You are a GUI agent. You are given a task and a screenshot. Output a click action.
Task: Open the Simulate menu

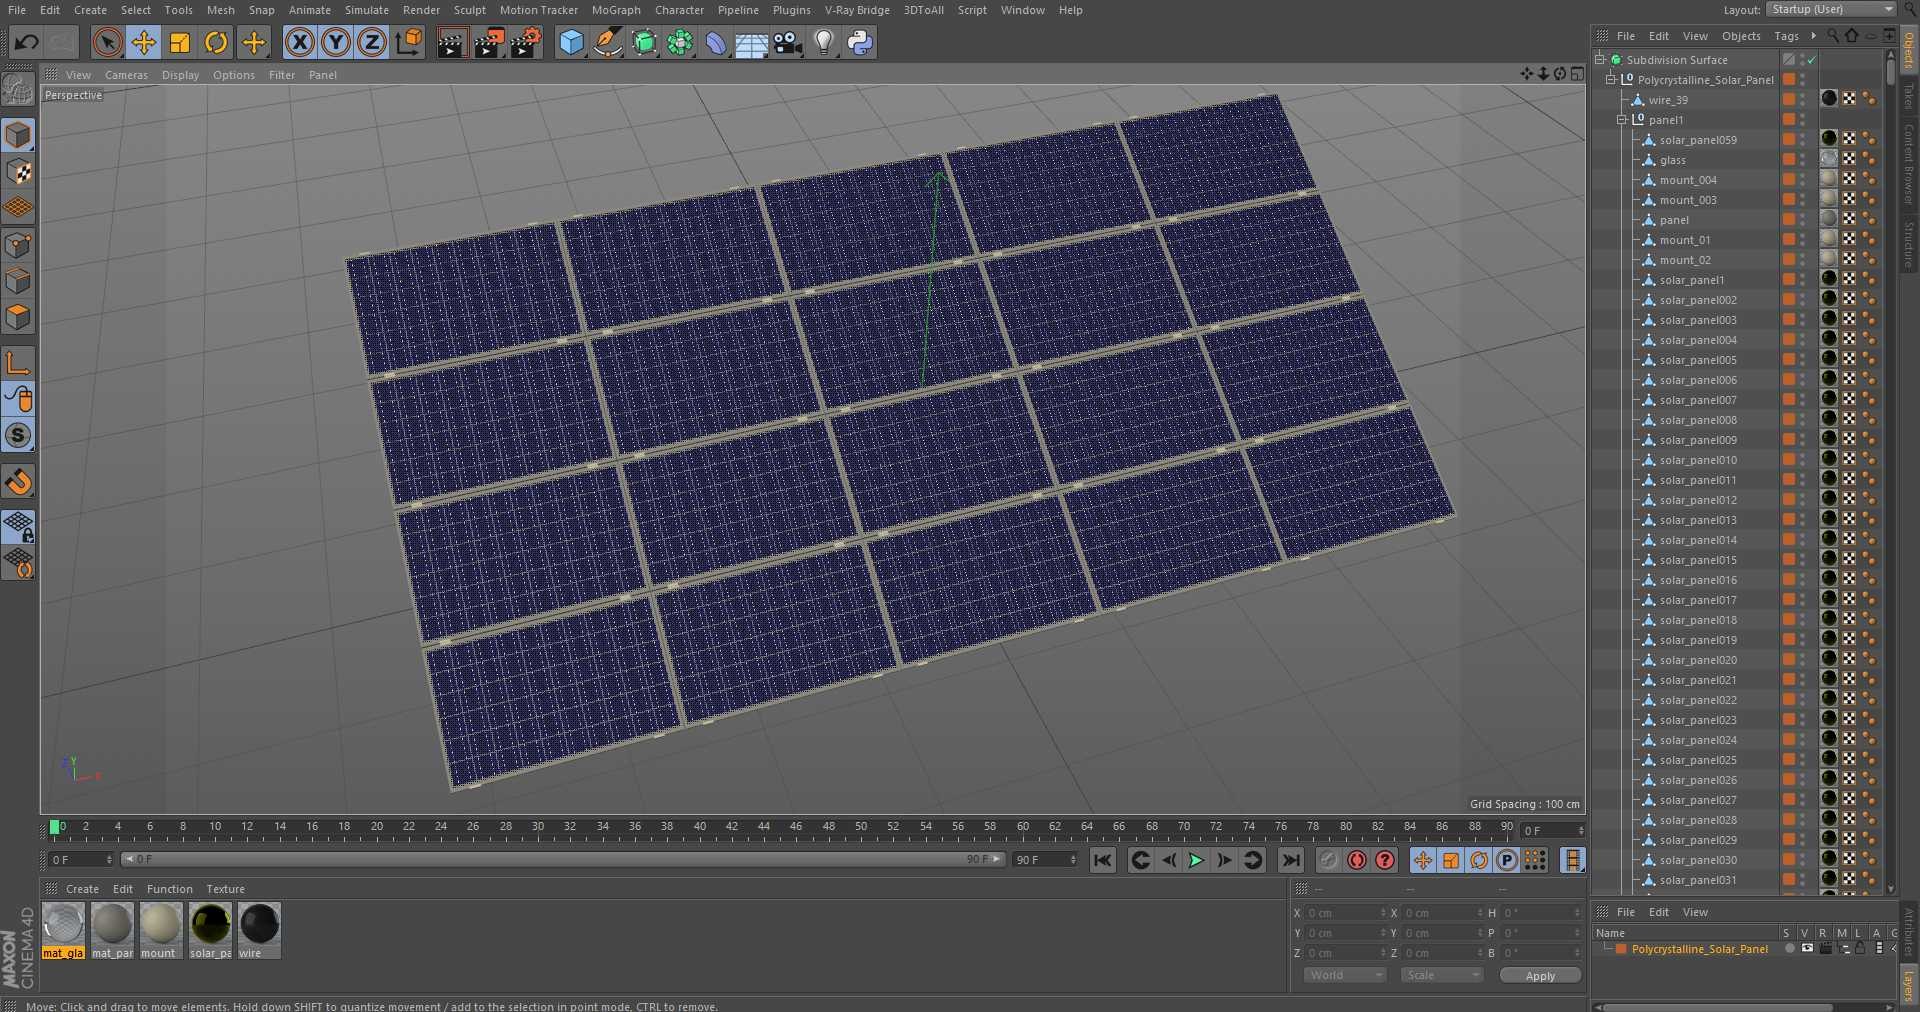point(367,10)
